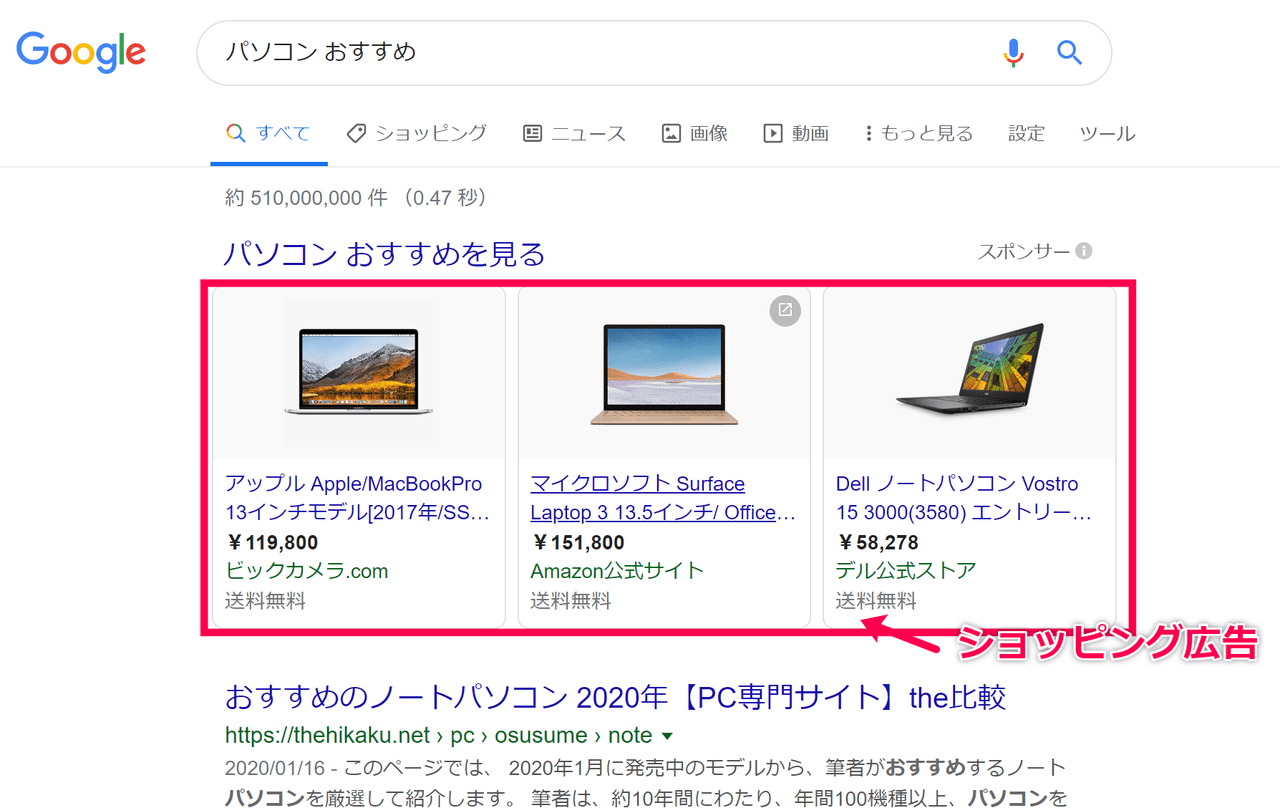
Task: Click the blue search magnifier icon
Action: [x=1070, y=52]
